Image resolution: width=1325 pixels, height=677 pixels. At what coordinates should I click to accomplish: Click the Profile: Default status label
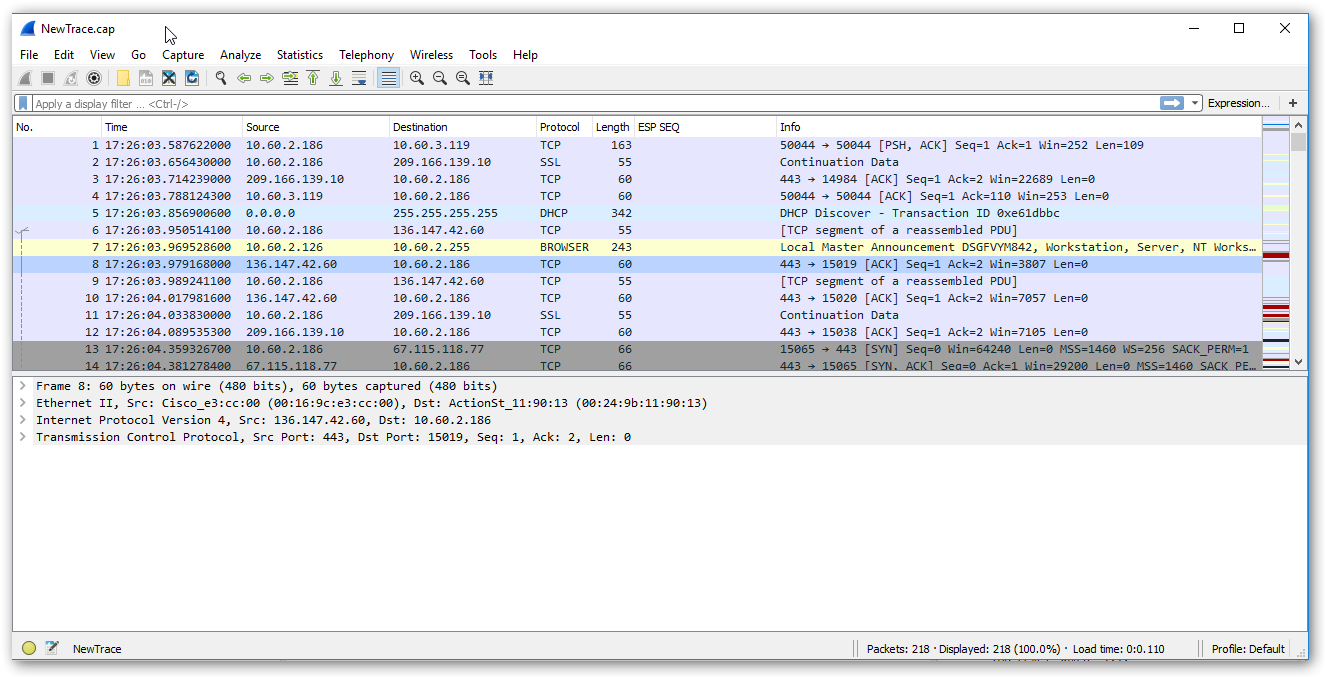click(1247, 649)
